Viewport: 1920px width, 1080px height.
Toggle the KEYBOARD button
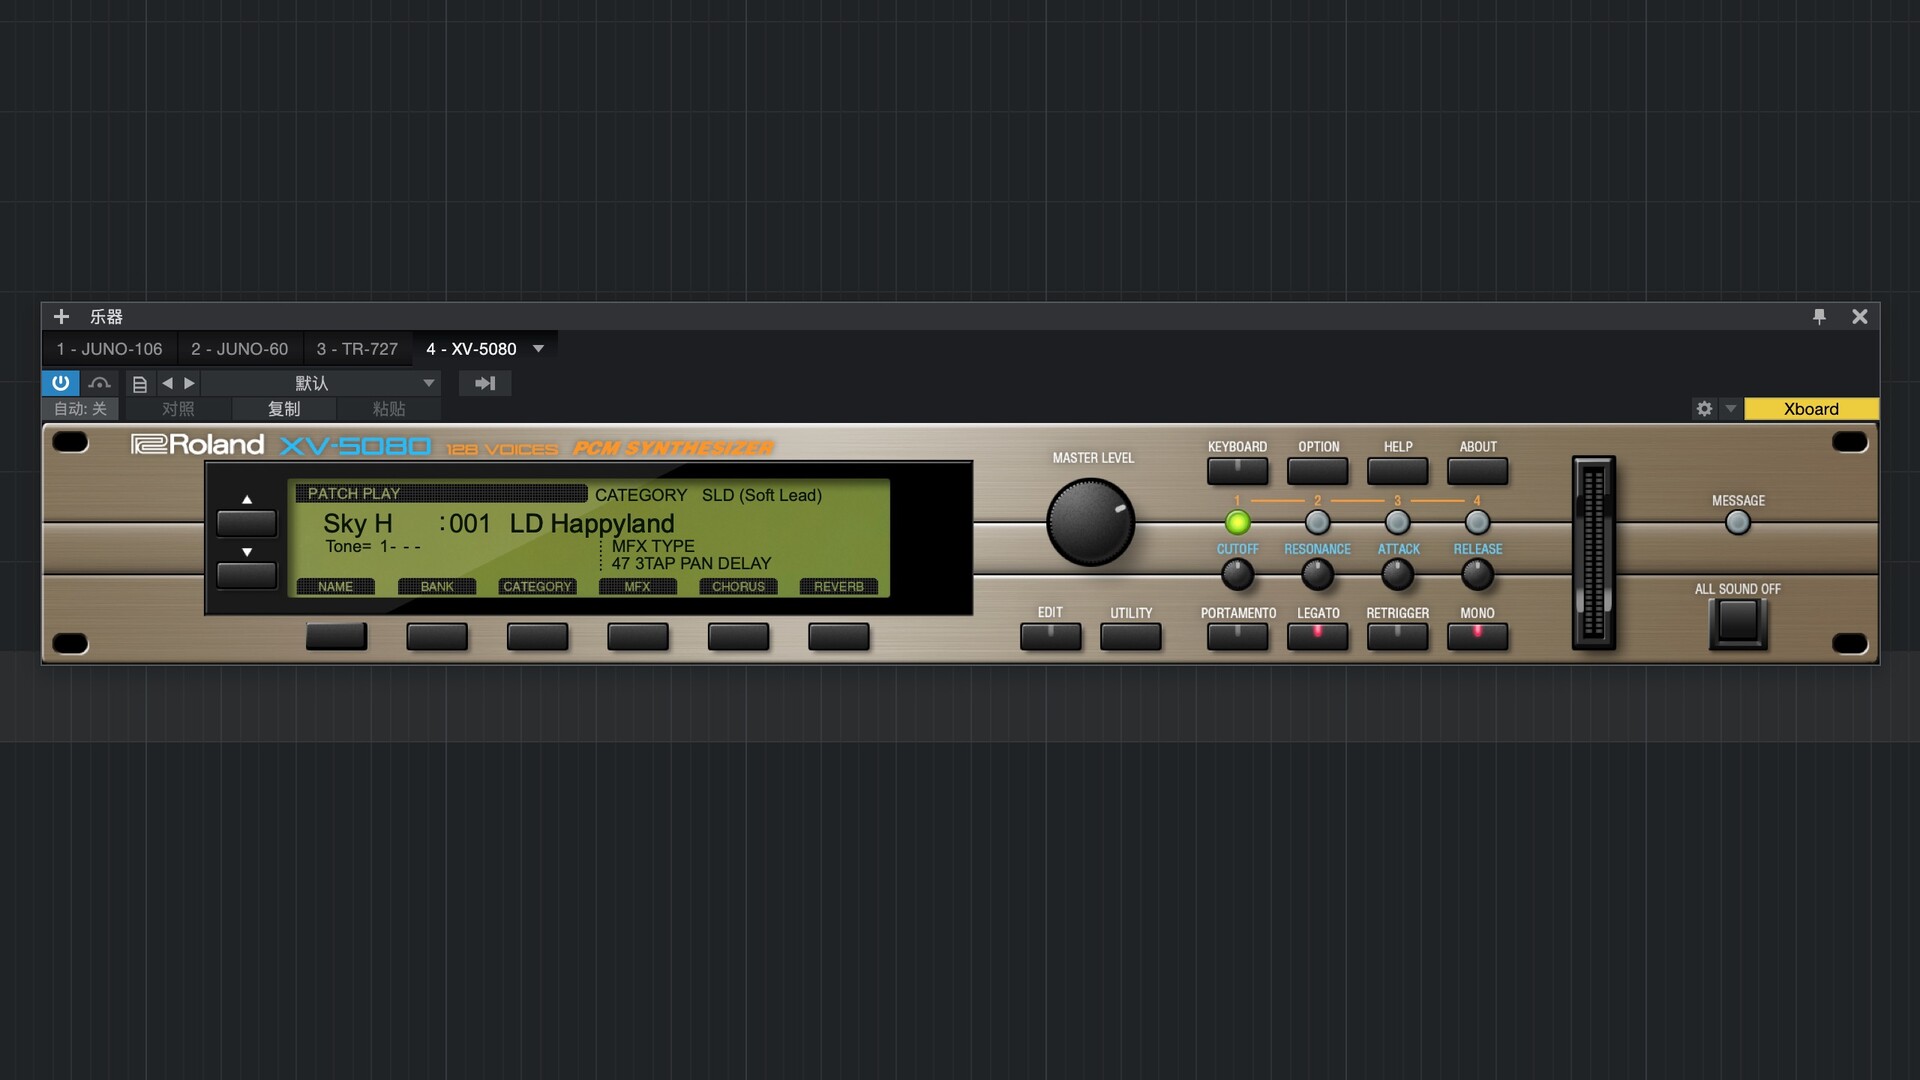(1237, 470)
